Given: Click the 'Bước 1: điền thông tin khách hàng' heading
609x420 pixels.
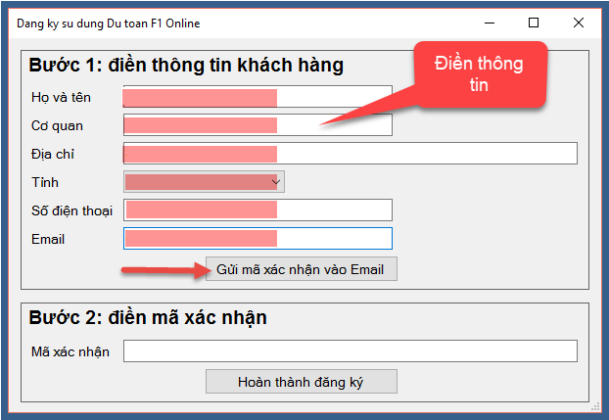Looking at the screenshot, I should tap(186, 66).
